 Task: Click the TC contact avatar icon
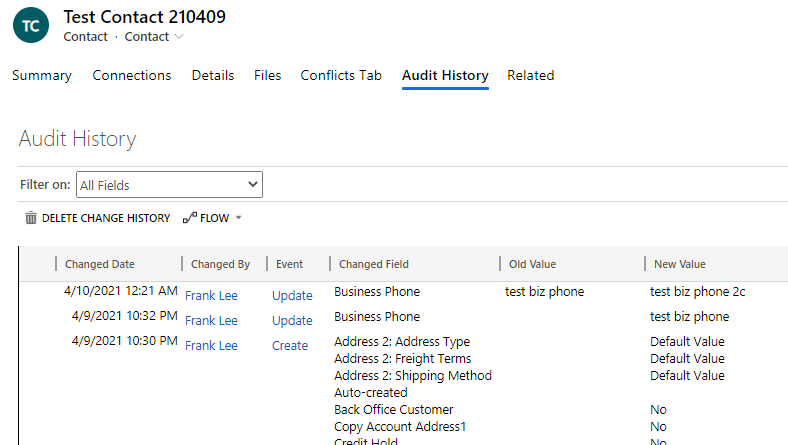tap(31, 26)
